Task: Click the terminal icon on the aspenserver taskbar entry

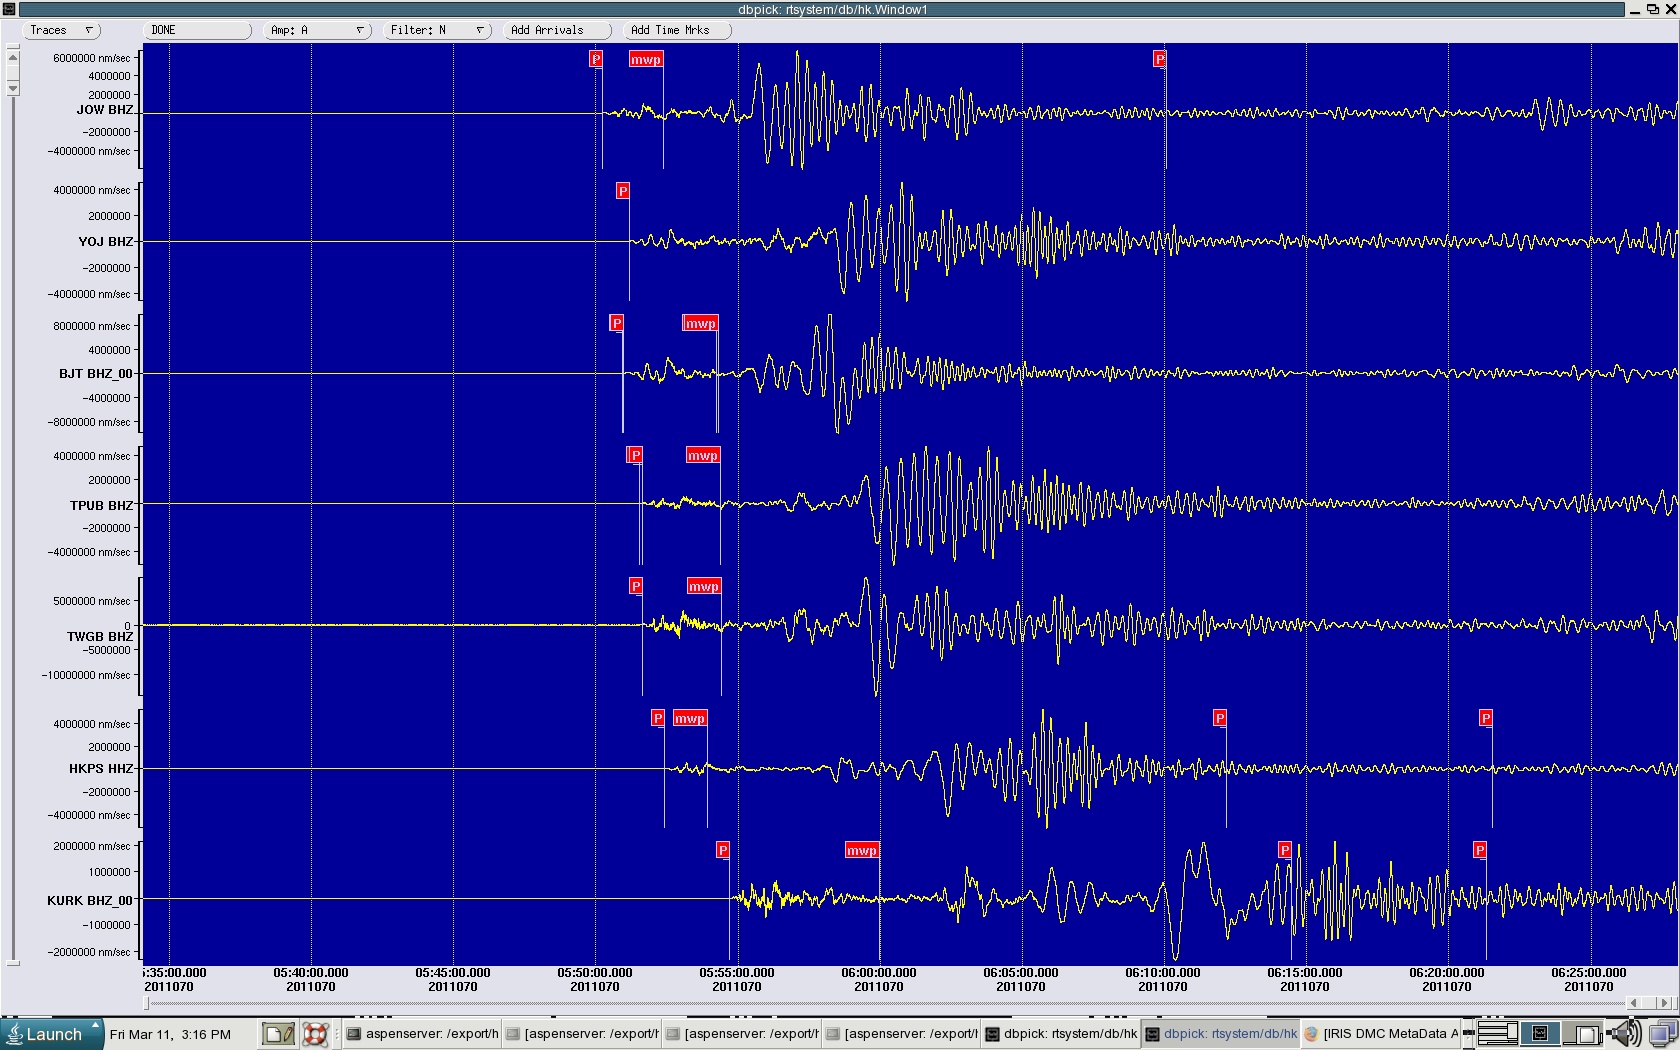Action: [355, 1034]
